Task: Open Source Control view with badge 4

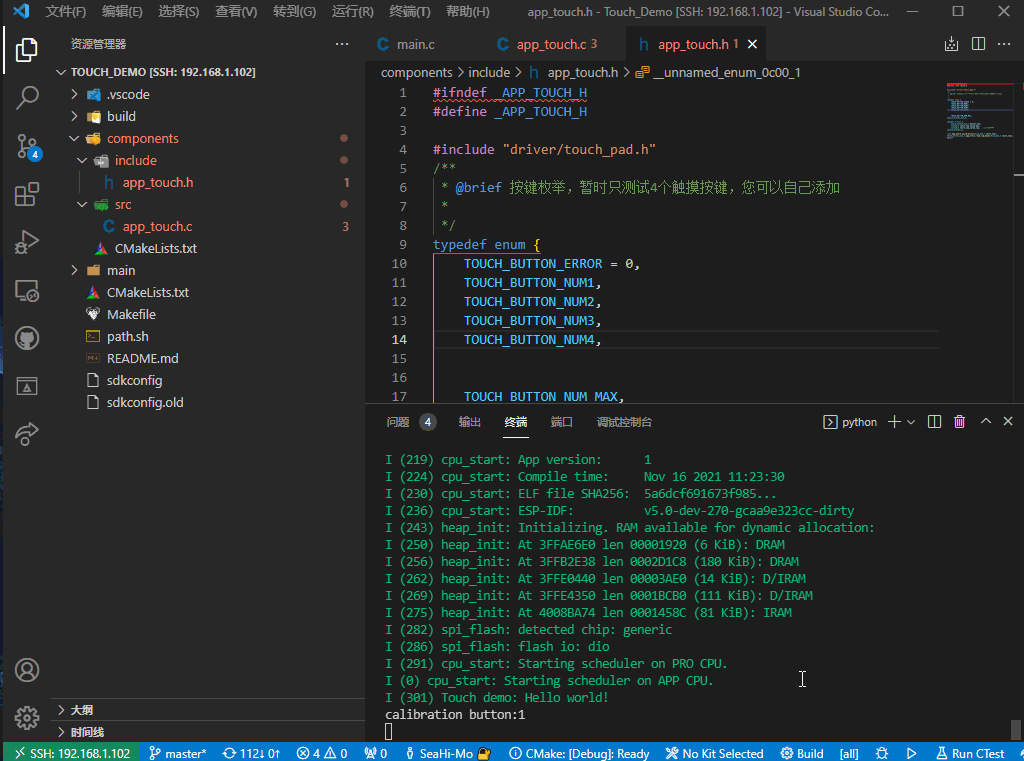Action: tap(27, 146)
